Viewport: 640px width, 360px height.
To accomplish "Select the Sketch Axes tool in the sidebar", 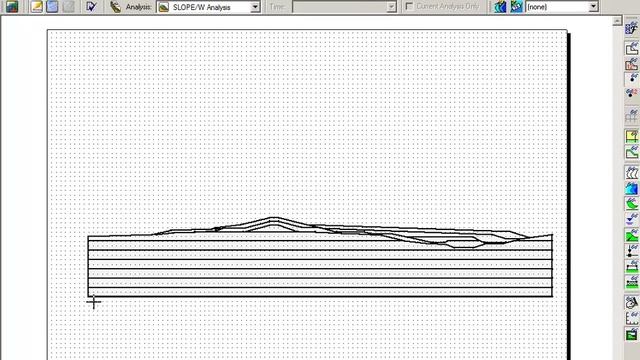I will click(x=631, y=318).
